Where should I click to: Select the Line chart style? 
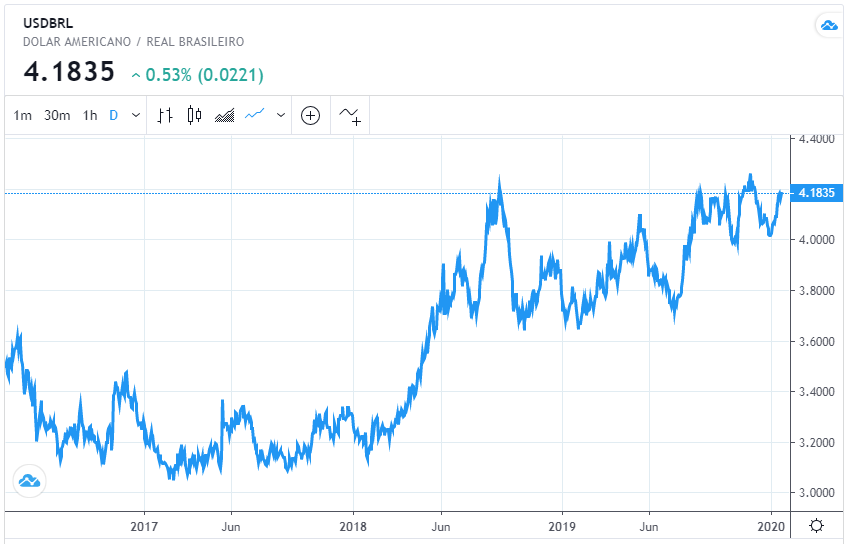[255, 115]
